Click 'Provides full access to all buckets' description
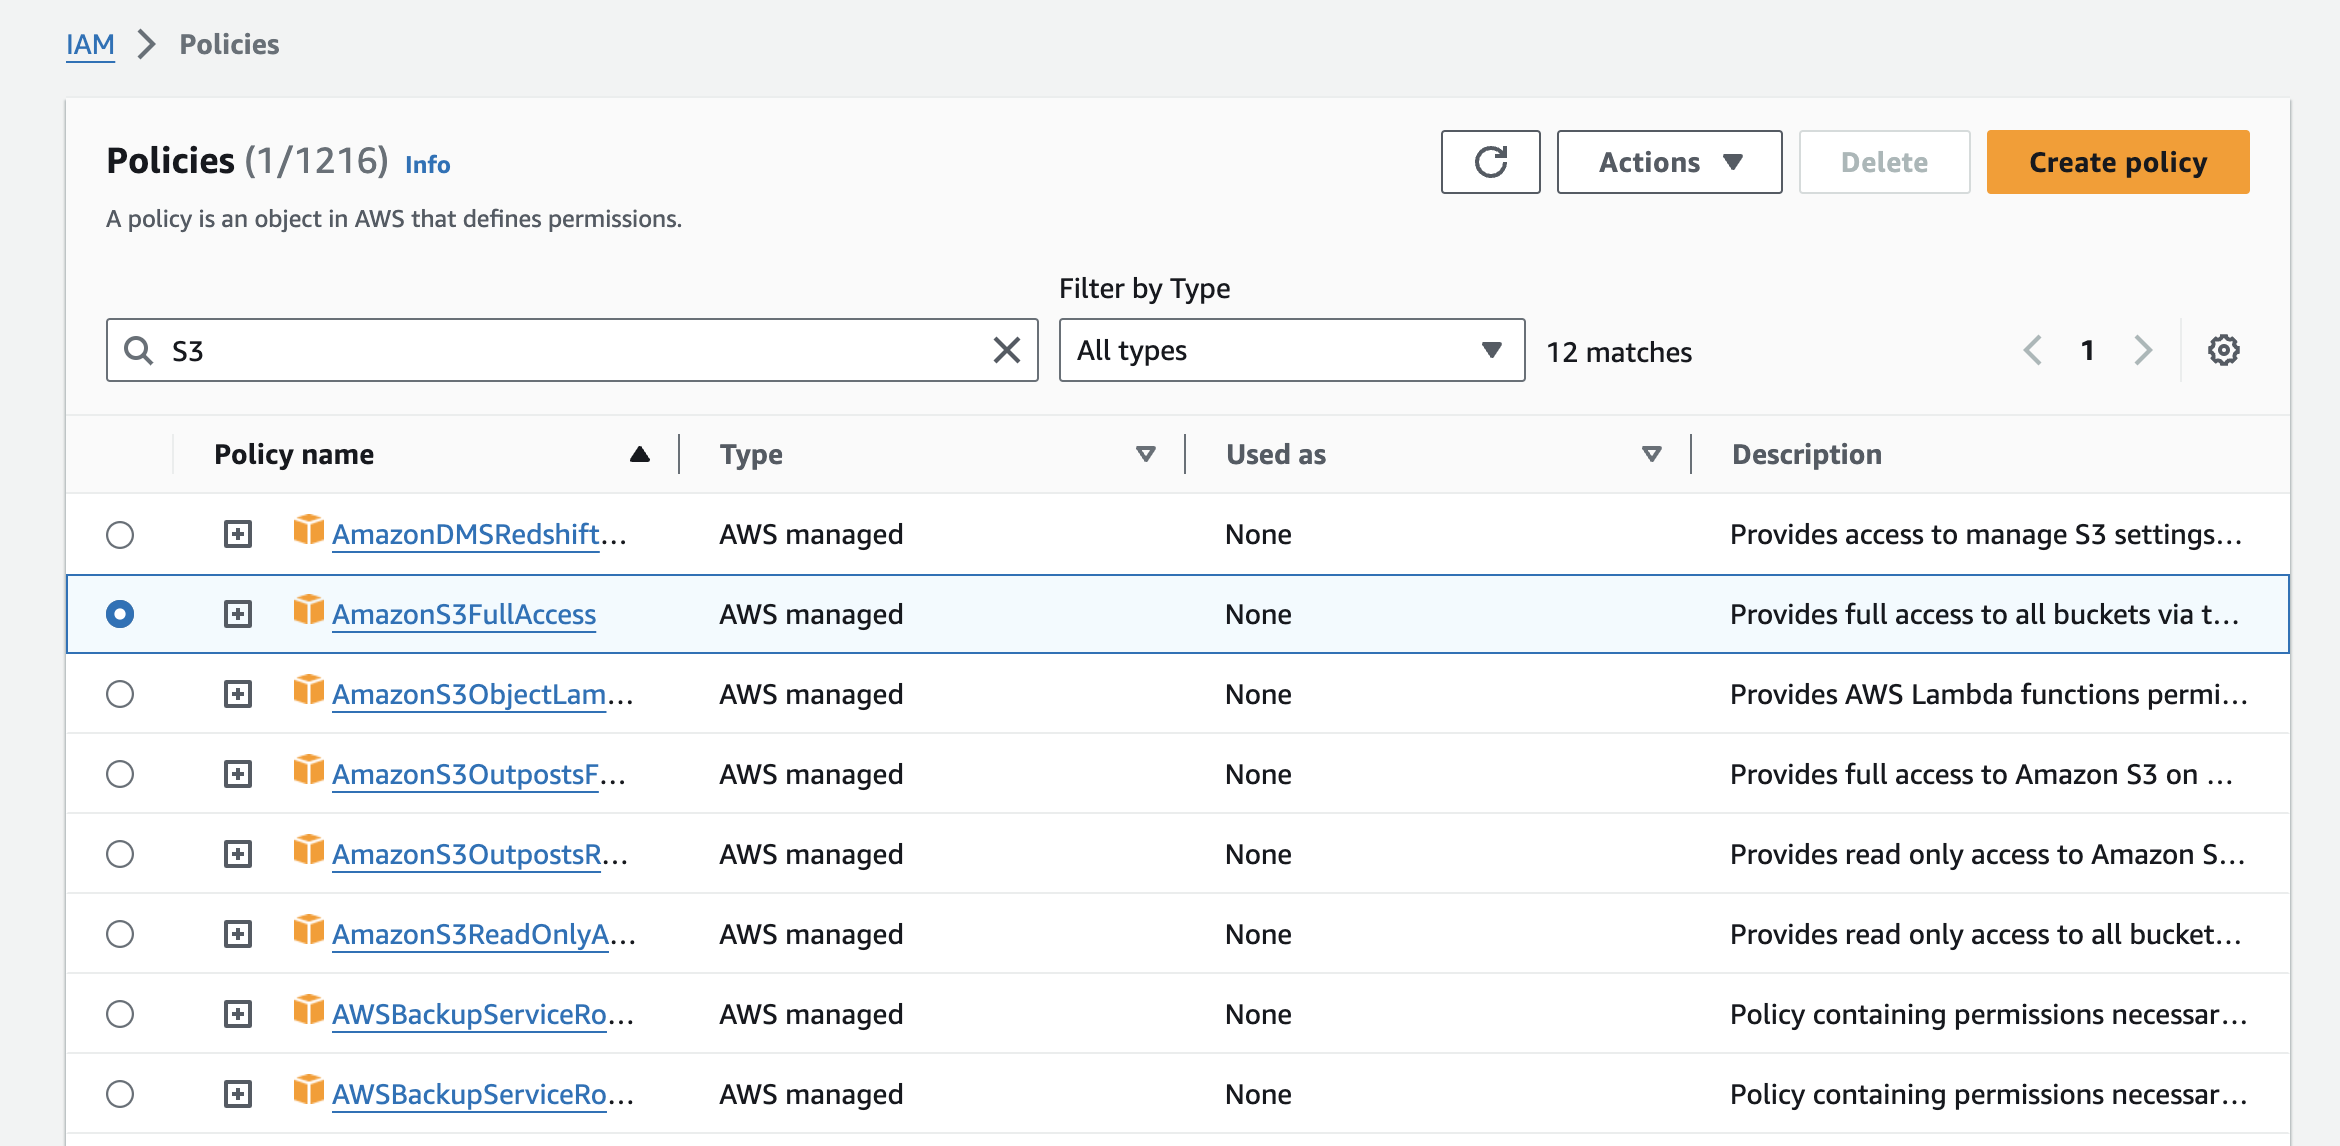Screen dimensions: 2340x1146 point(1984,614)
